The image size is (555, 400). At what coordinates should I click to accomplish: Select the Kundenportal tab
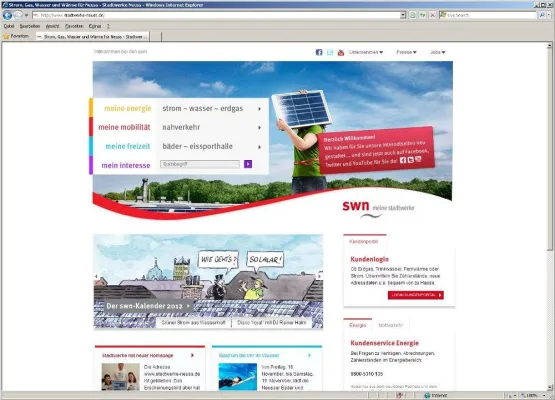tap(364, 241)
